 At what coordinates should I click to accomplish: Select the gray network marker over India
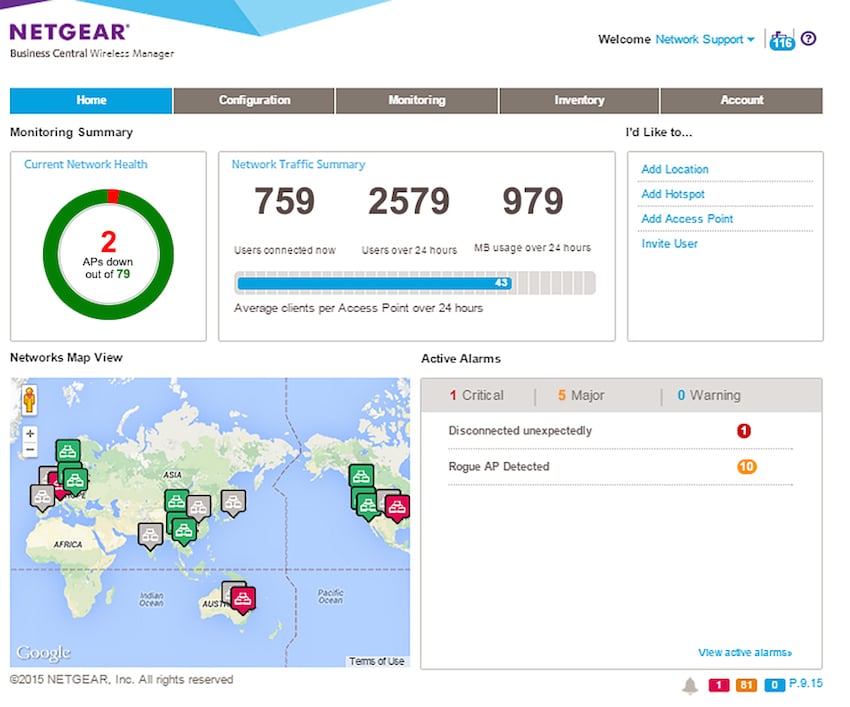point(150,536)
